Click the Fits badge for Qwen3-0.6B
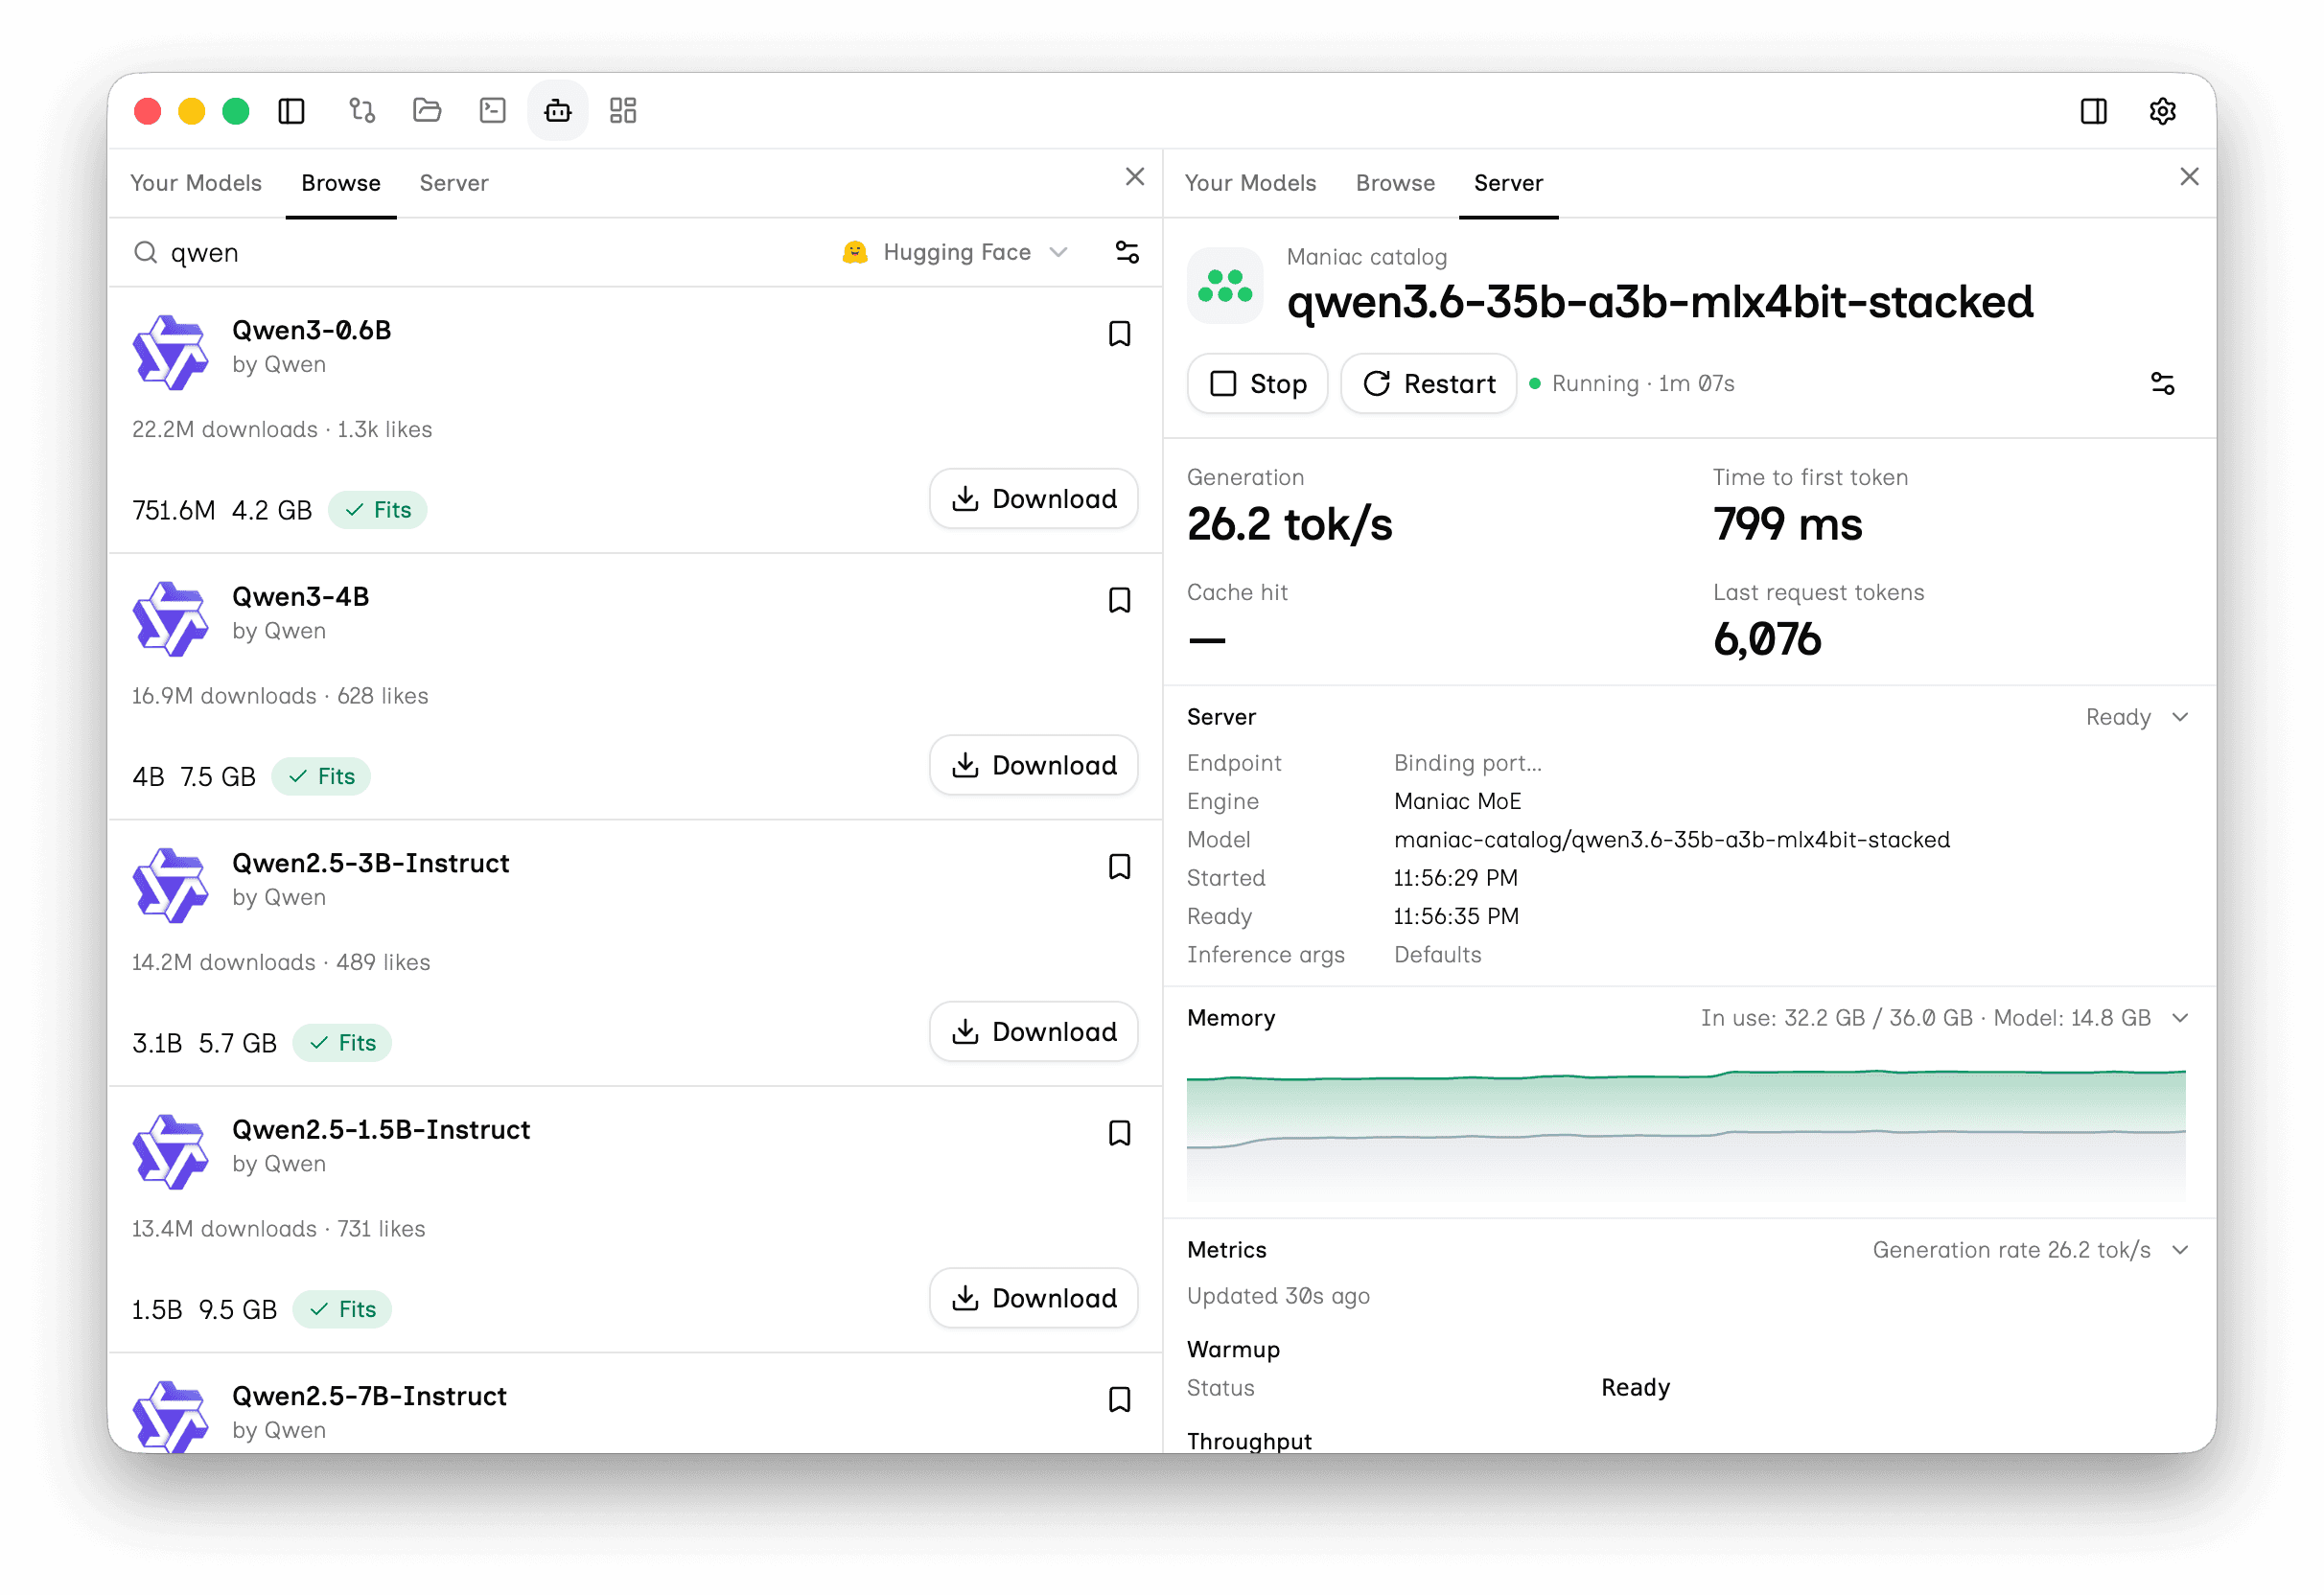 pos(378,511)
